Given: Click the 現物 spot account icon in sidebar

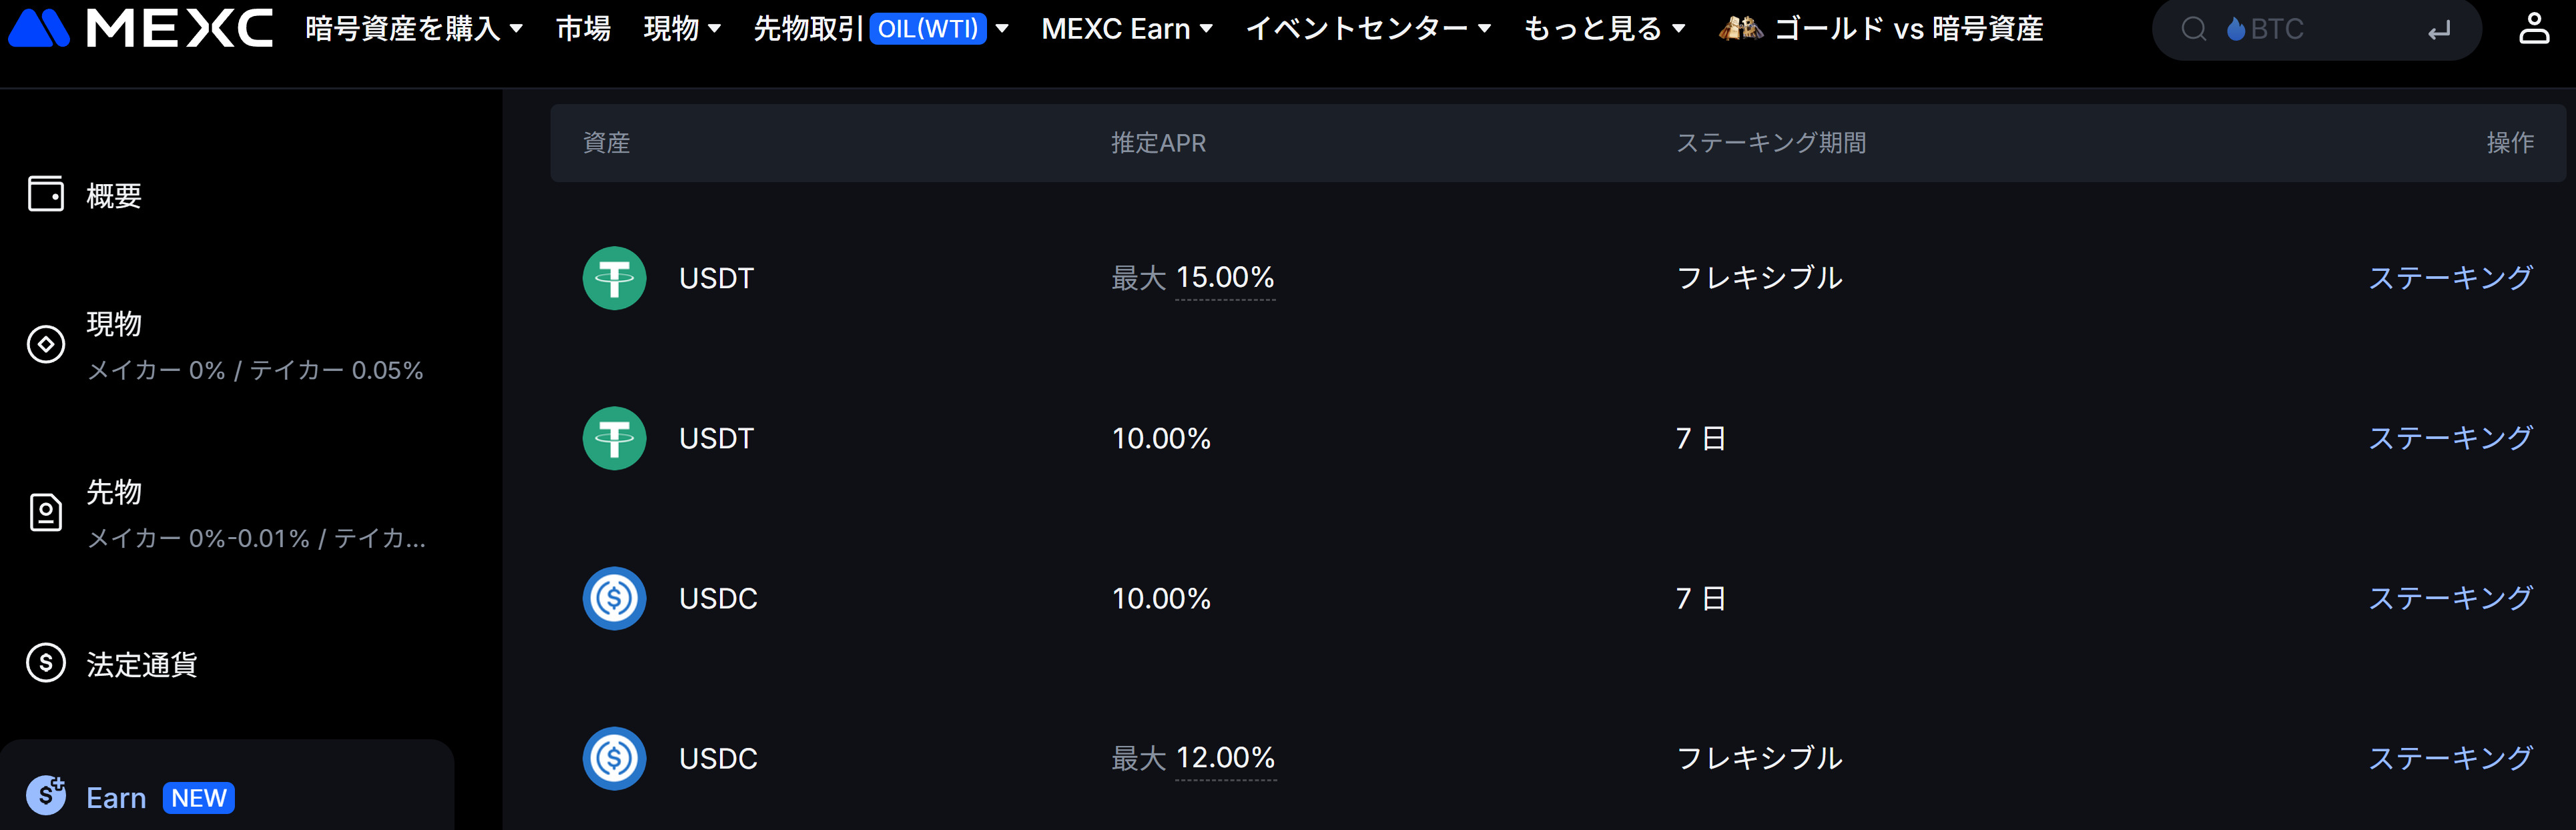Looking at the screenshot, I should (x=46, y=344).
